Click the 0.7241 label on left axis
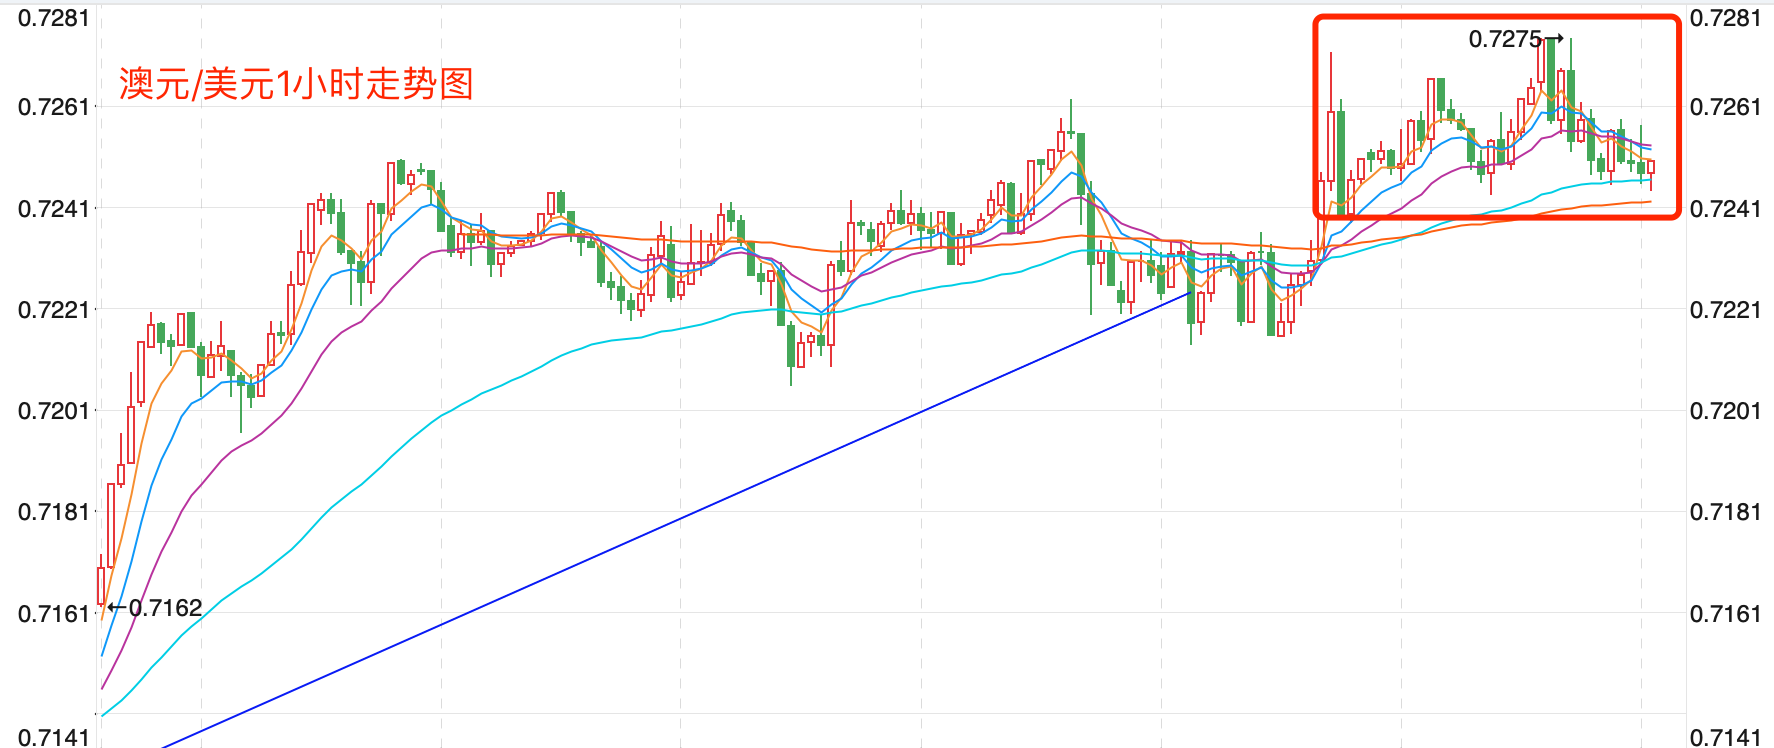 click(54, 208)
